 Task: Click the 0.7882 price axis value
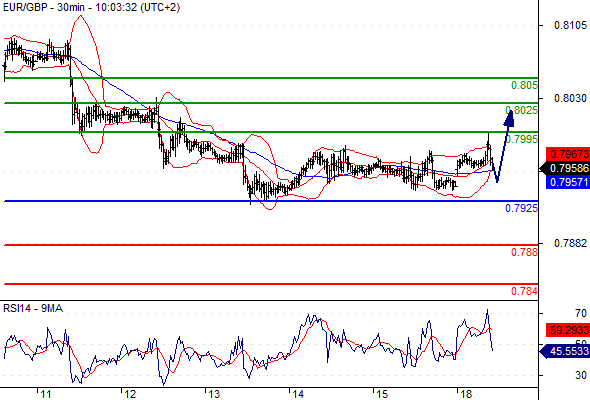click(570, 243)
